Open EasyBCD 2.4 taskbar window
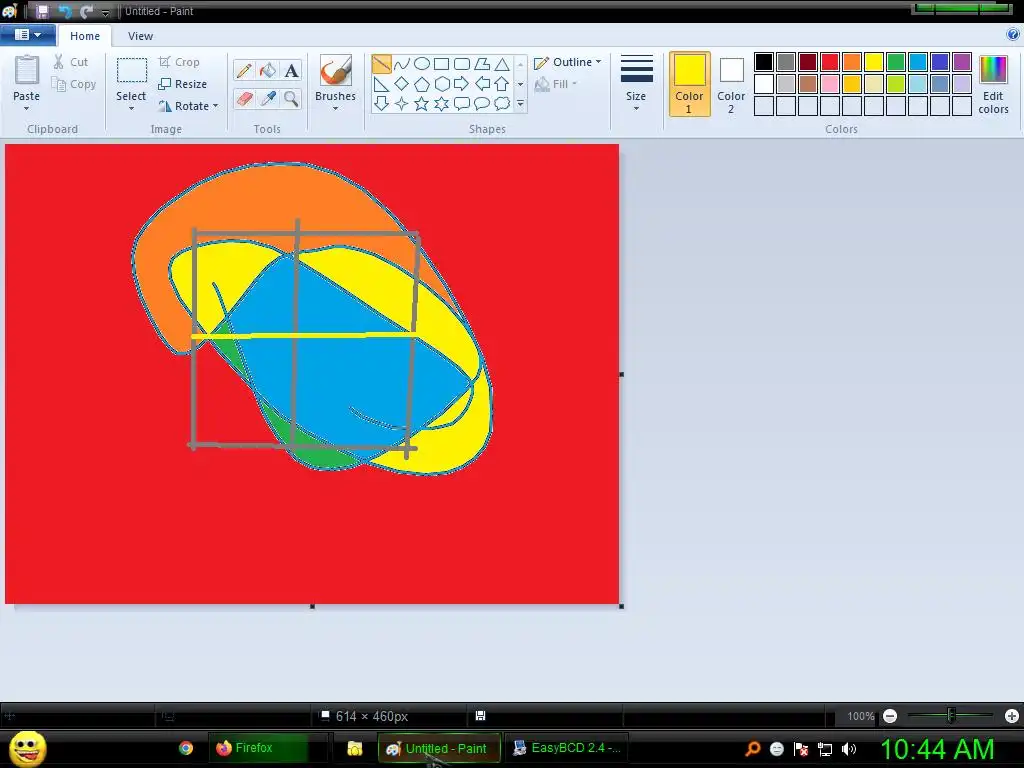Viewport: 1024px width, 768px height. 566,748
